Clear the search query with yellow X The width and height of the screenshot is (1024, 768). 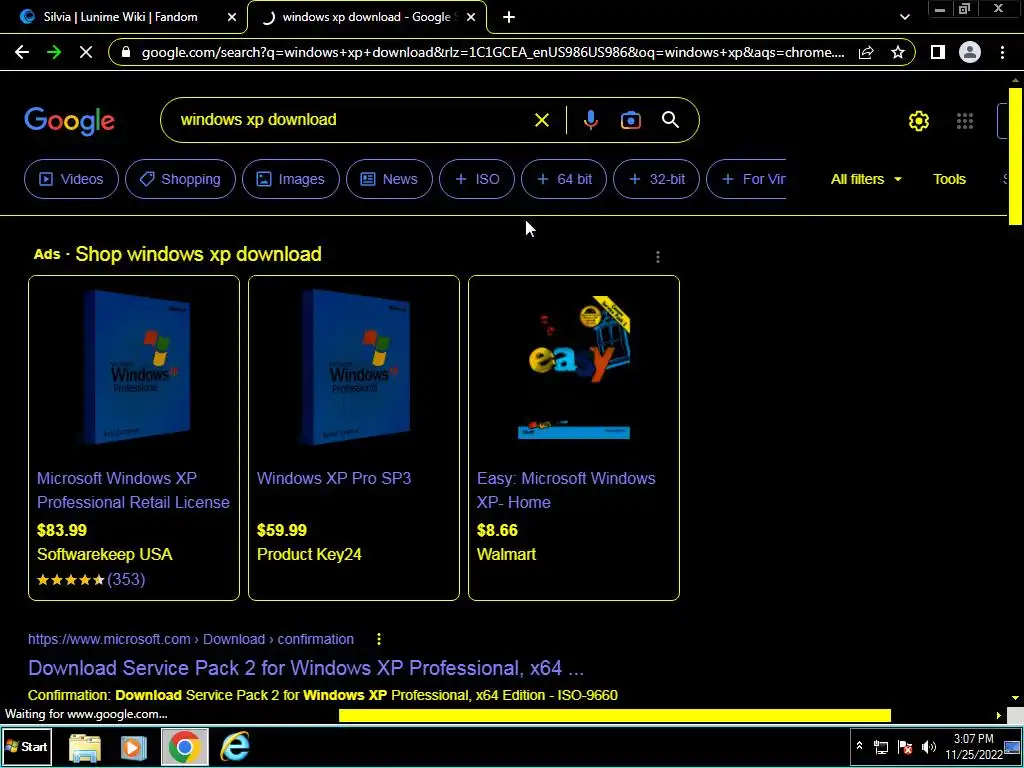pos(541,120)
